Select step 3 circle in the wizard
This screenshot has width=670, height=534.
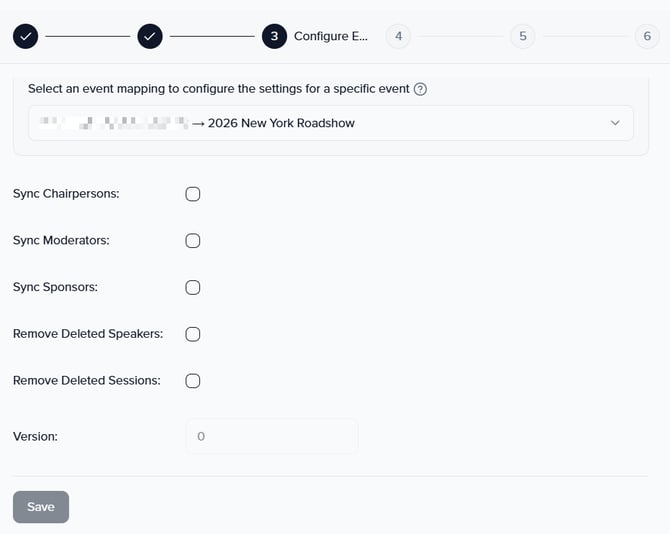pos(274,36)
